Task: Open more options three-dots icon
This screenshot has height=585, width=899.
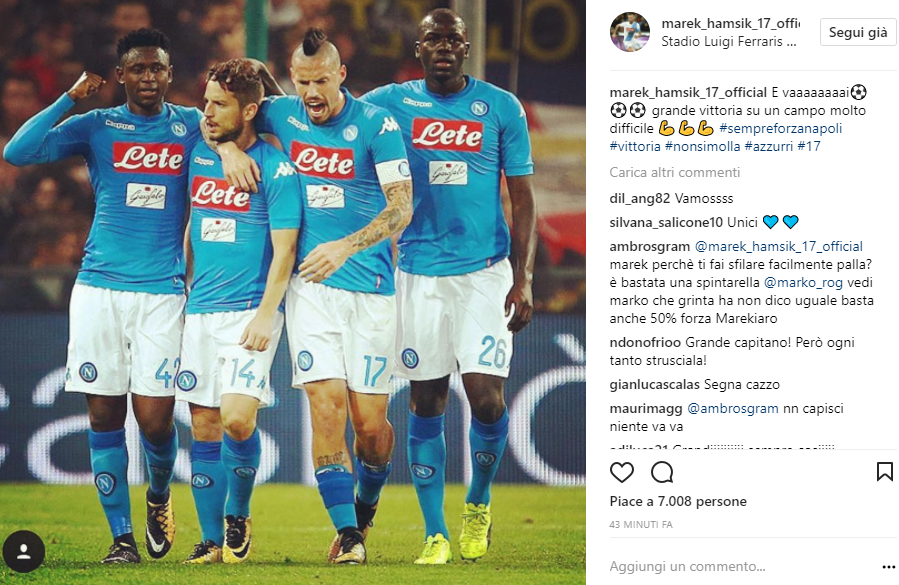Action: pos(888,567)
